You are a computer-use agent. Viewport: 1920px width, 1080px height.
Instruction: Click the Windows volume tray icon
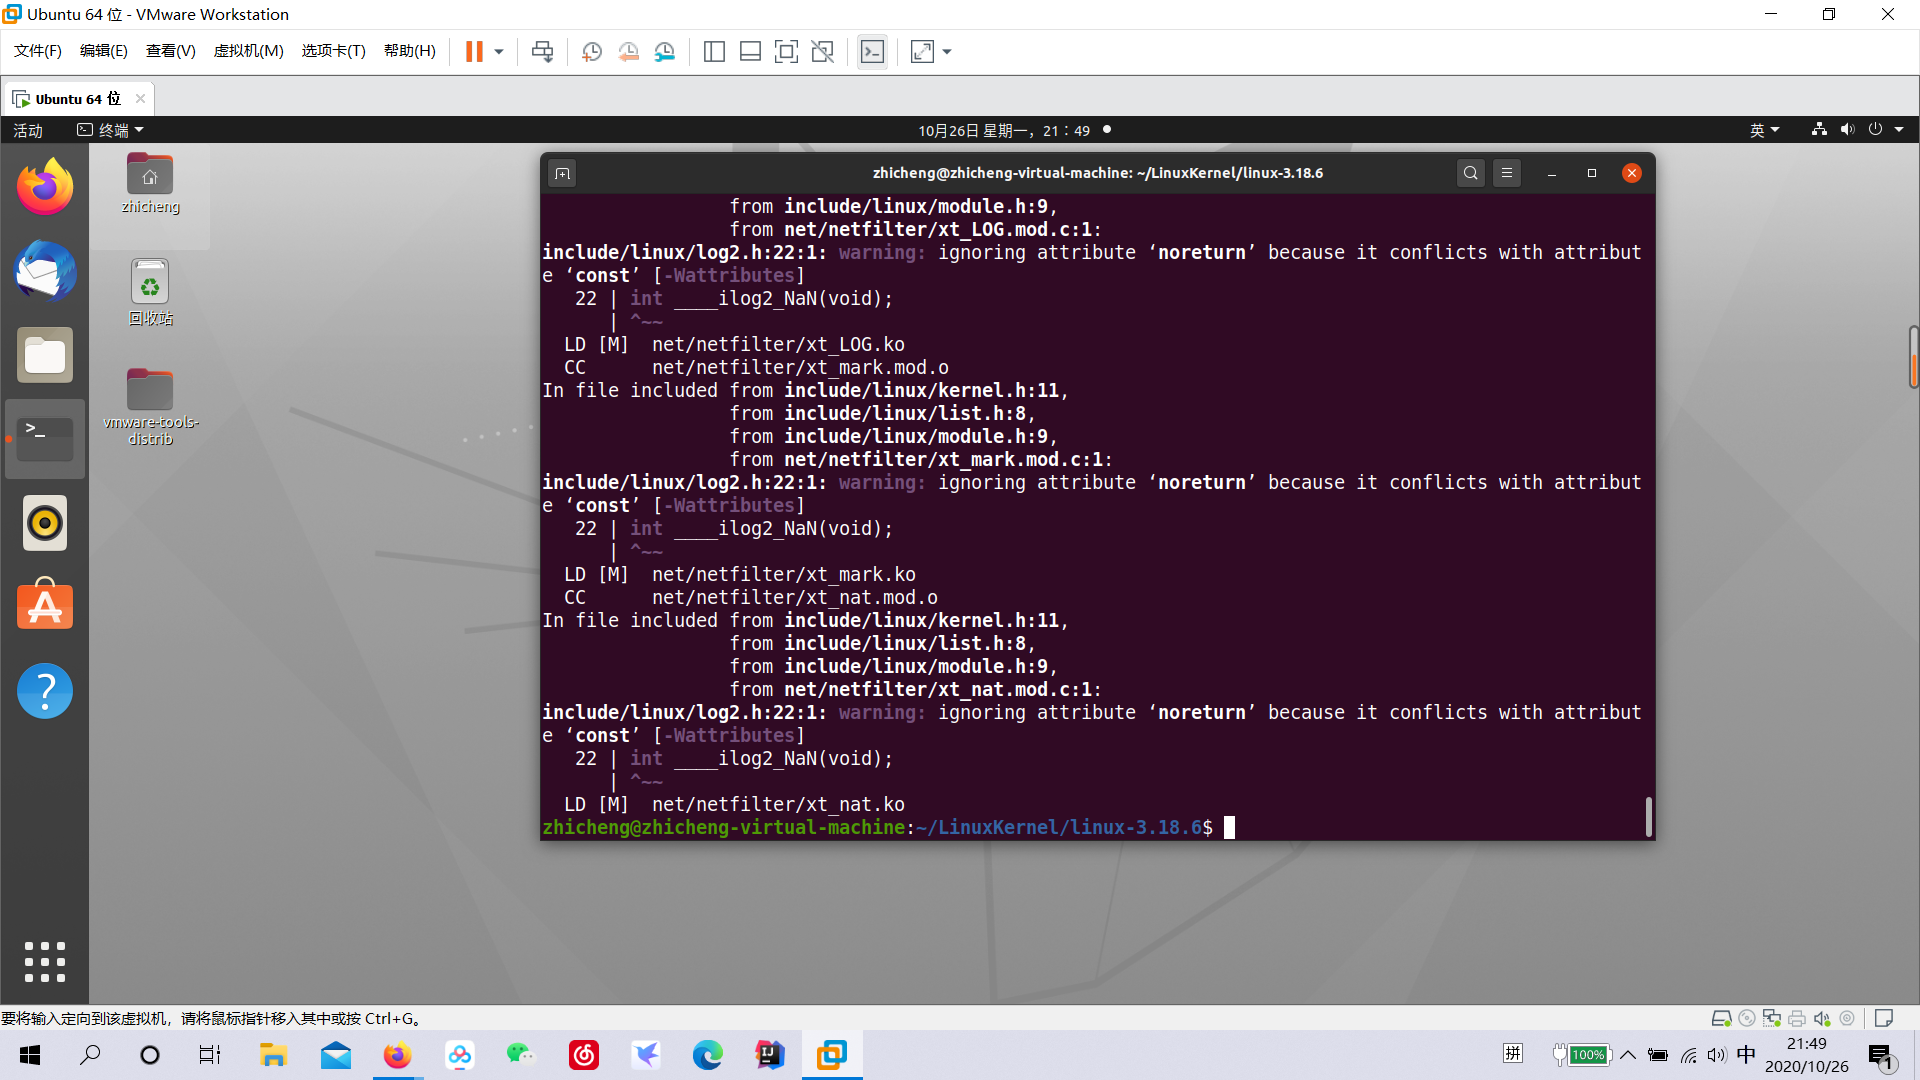pyautogui.click(x=1717, y=1055)
